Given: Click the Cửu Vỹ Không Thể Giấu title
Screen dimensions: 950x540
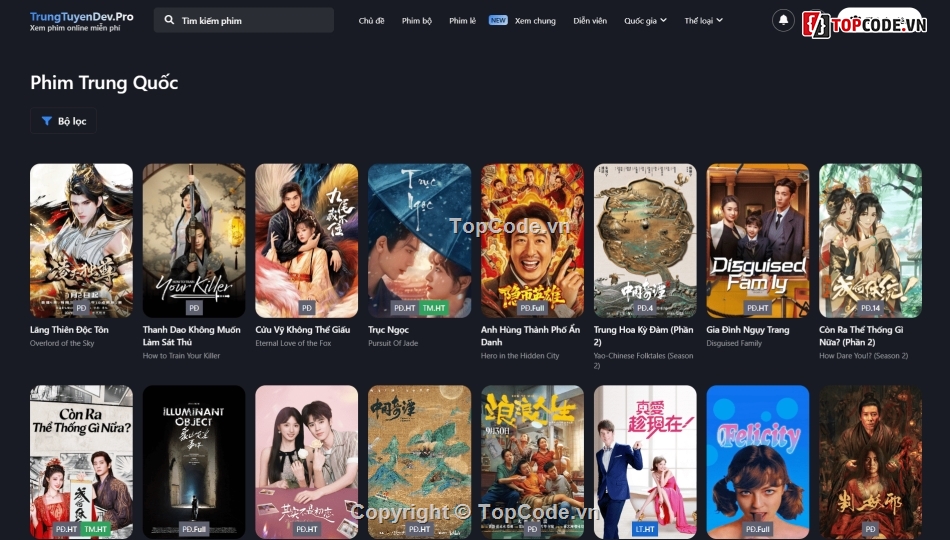Looking at the screenshot, I should (x=302, y=329).
